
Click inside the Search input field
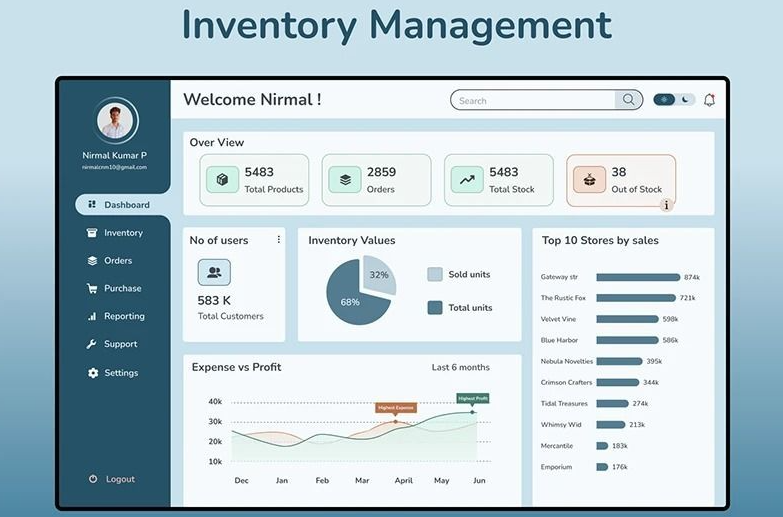[533, 100]
